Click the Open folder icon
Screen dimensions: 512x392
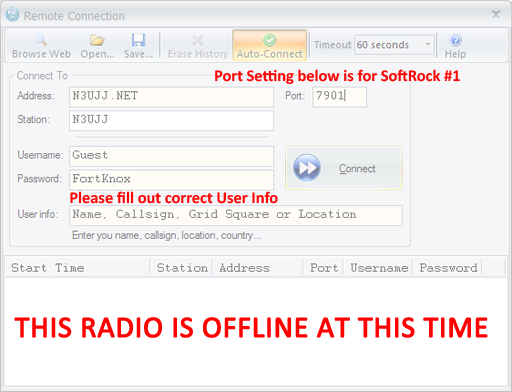pos(97,40)
